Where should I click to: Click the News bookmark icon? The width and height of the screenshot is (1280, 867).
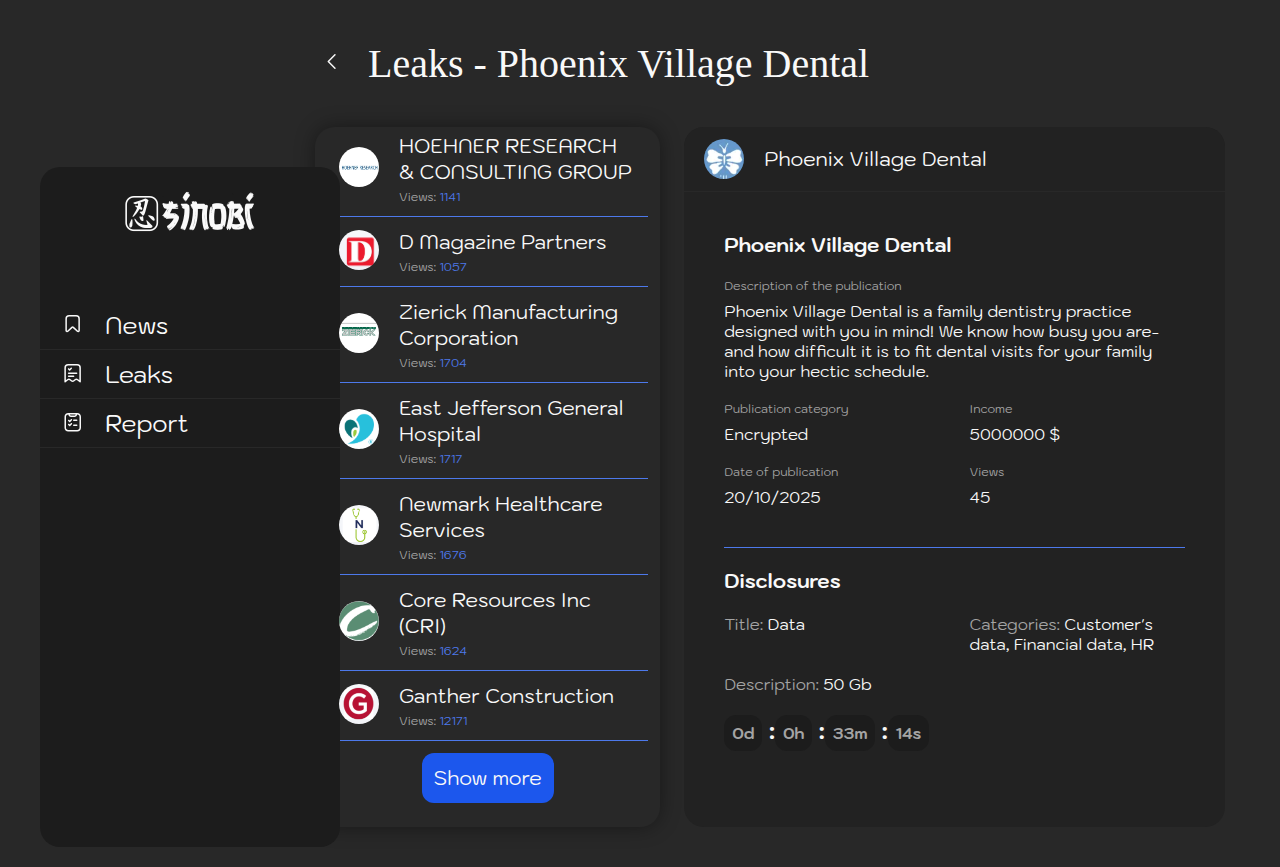pyautogui.click(x=73, y=324)
